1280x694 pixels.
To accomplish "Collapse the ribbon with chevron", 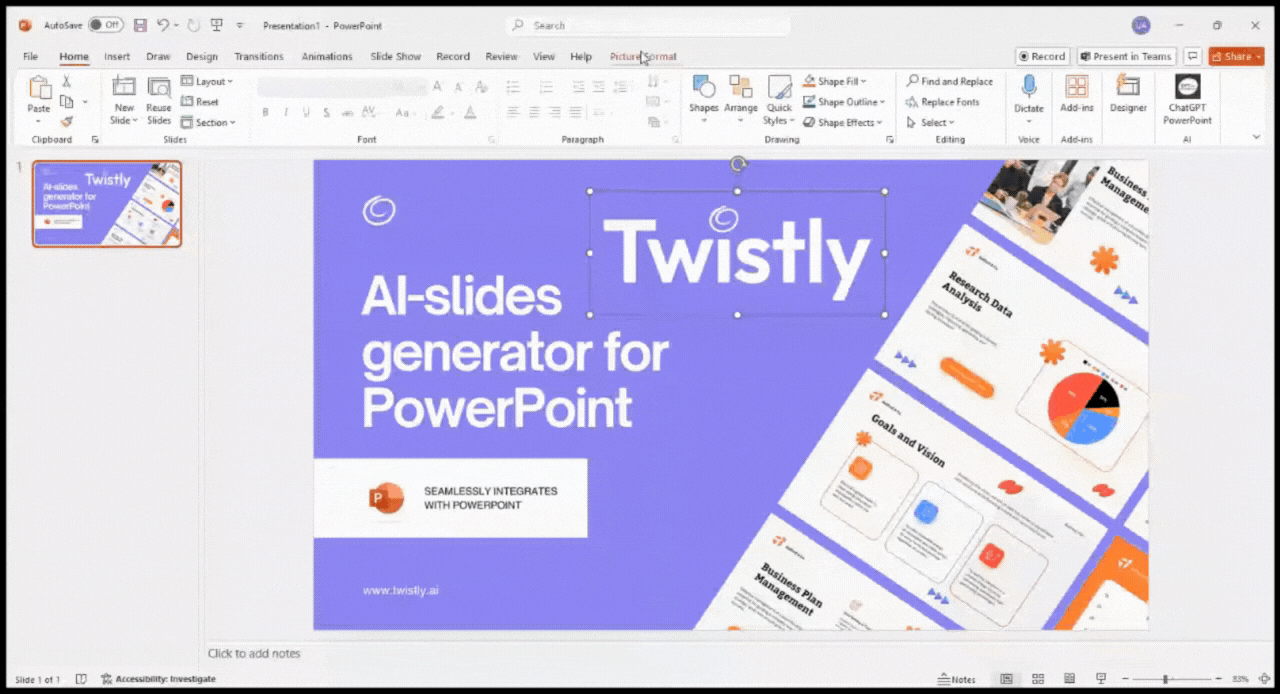I will pos(1257,137).
